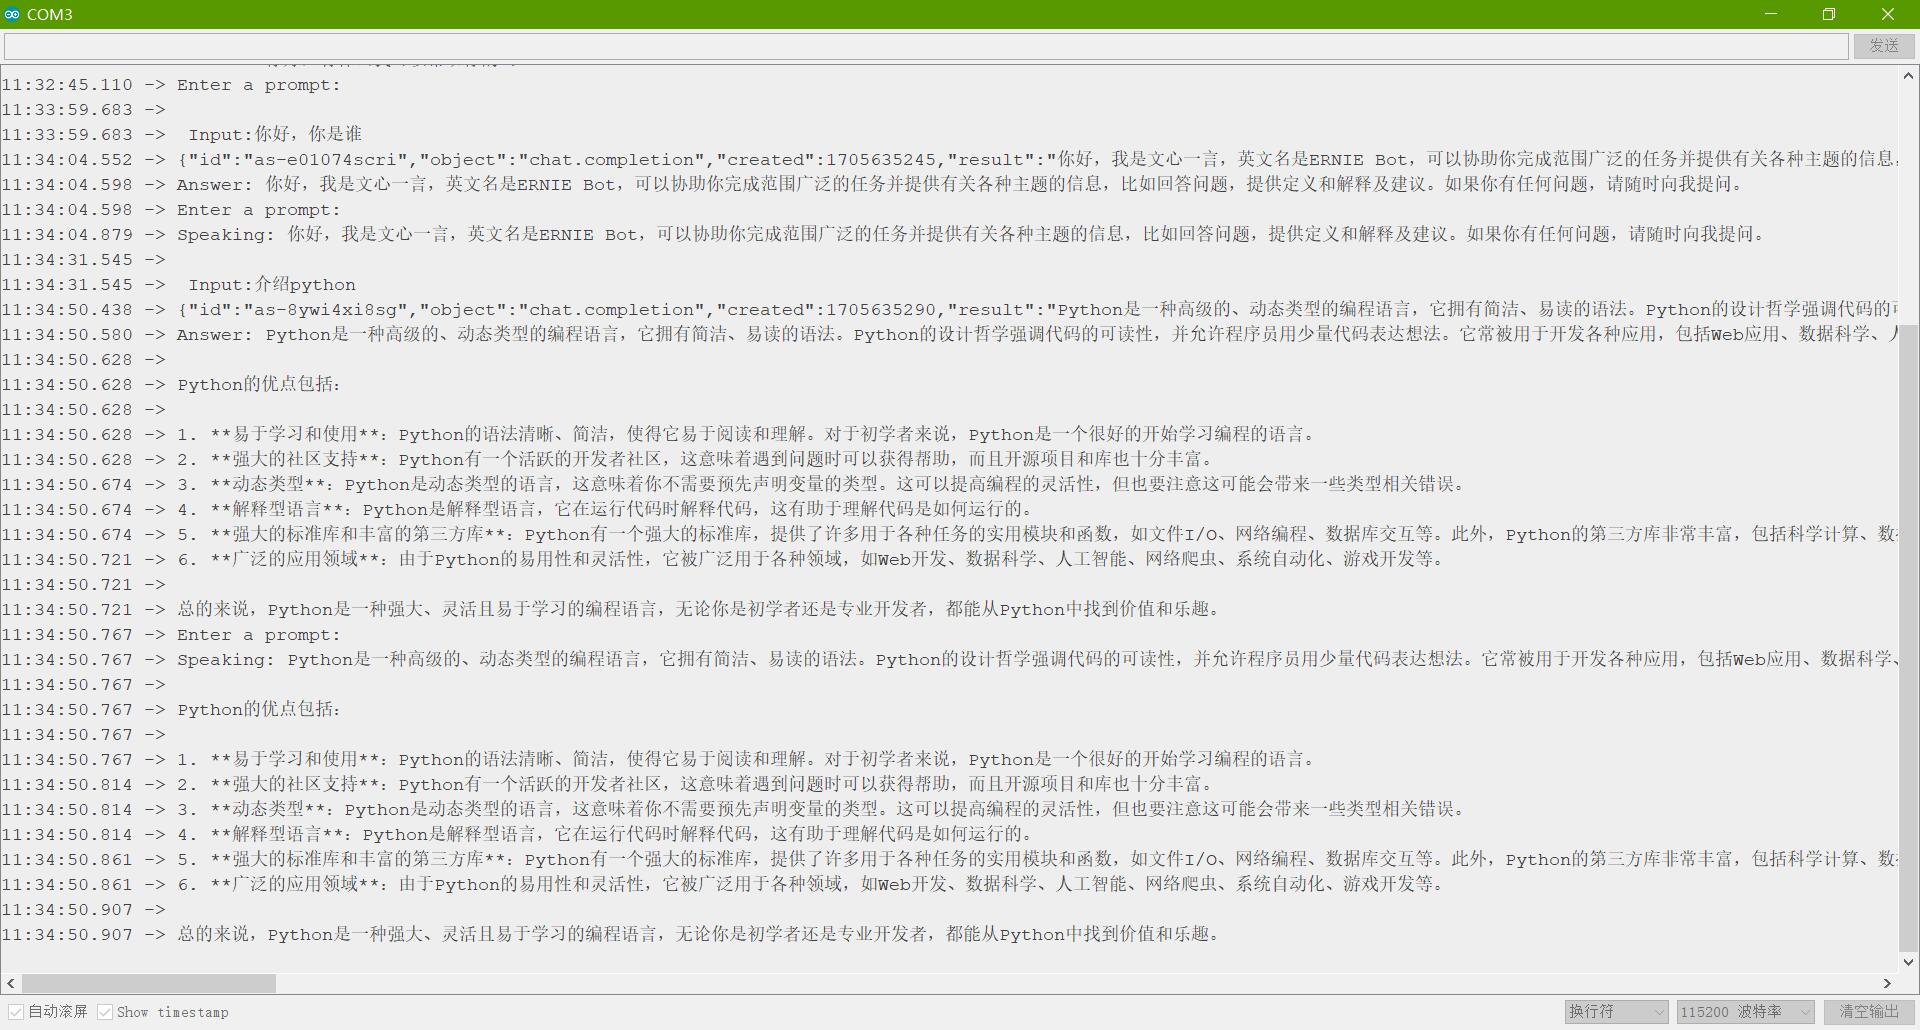Image resolution: width=1920 pixels, height=1030 pixels.
Task: Toggle the 自动滚屏 autoscroll checkbox
Action: point(16,1012)
